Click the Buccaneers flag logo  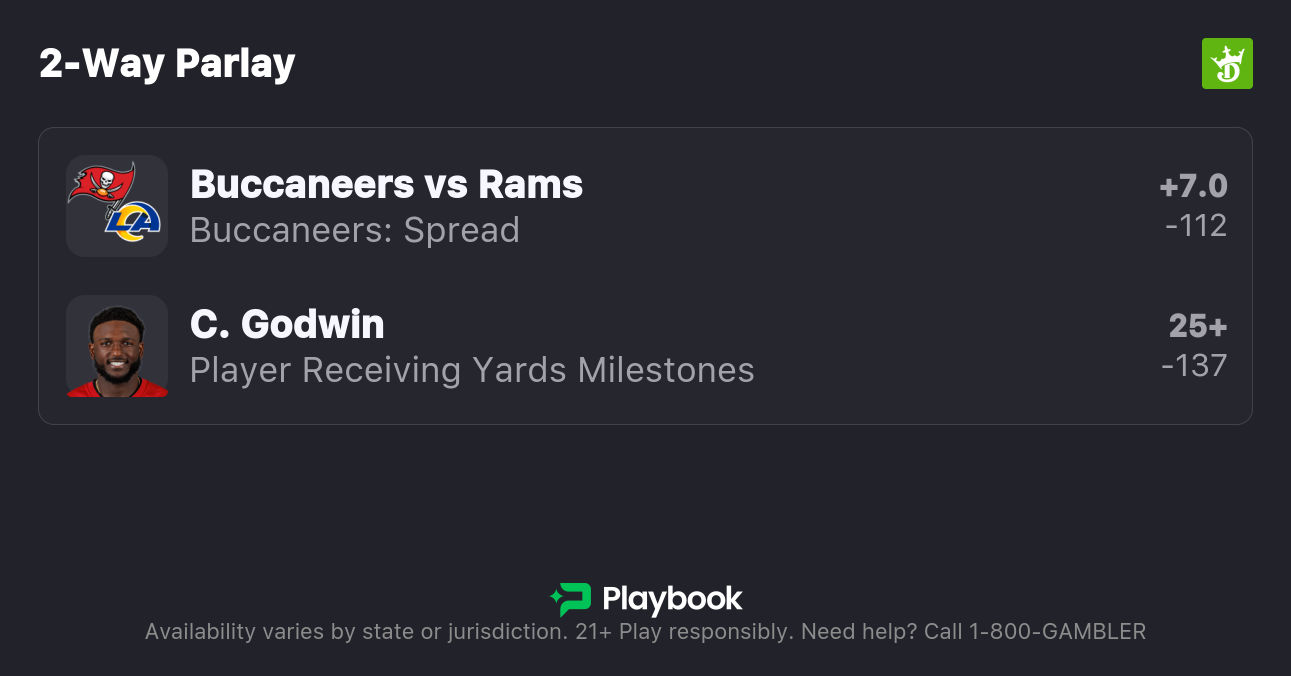[x=102, y=185]
